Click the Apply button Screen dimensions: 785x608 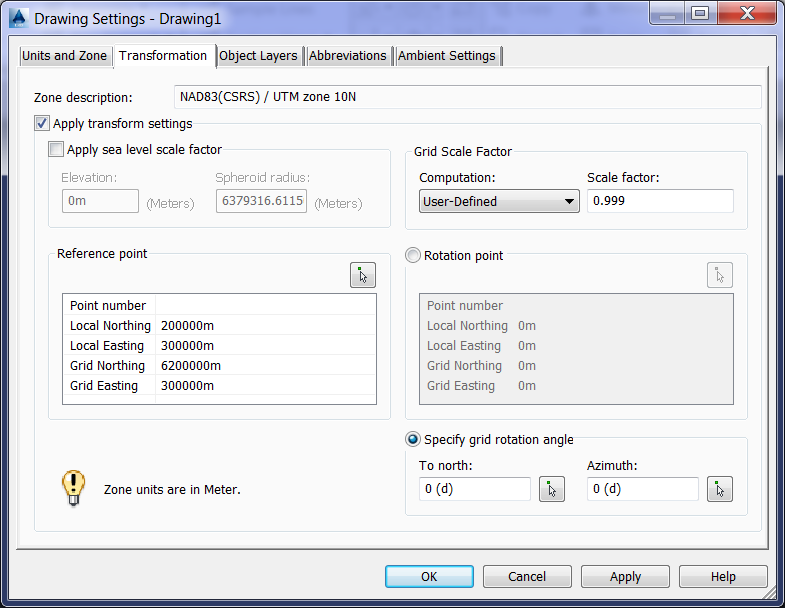(x=625, y=576)
